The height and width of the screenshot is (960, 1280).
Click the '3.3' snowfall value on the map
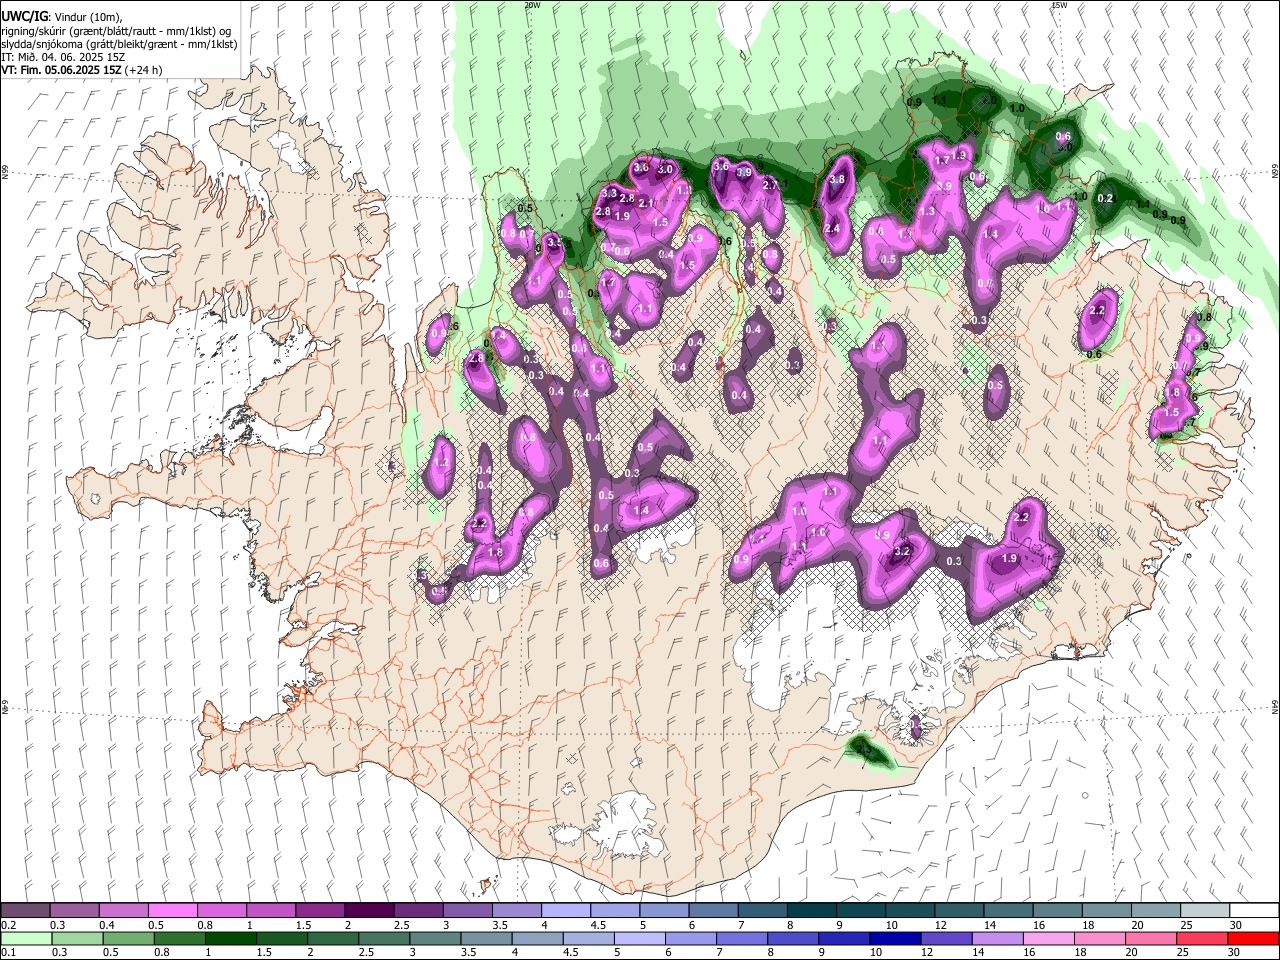click(x=609, y=193)
